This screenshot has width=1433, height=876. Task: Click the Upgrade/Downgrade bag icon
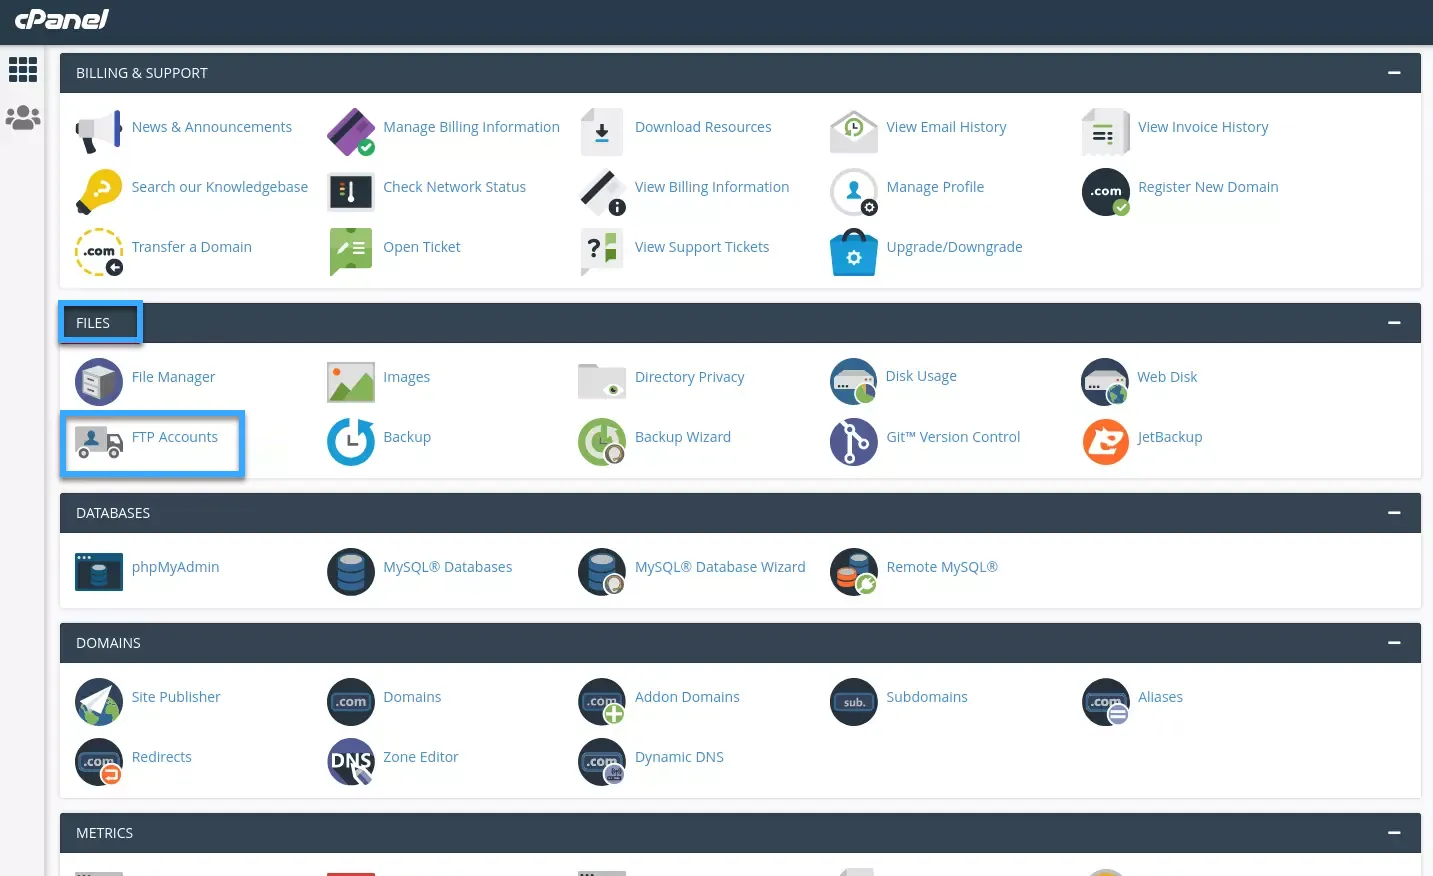(854, 252)
